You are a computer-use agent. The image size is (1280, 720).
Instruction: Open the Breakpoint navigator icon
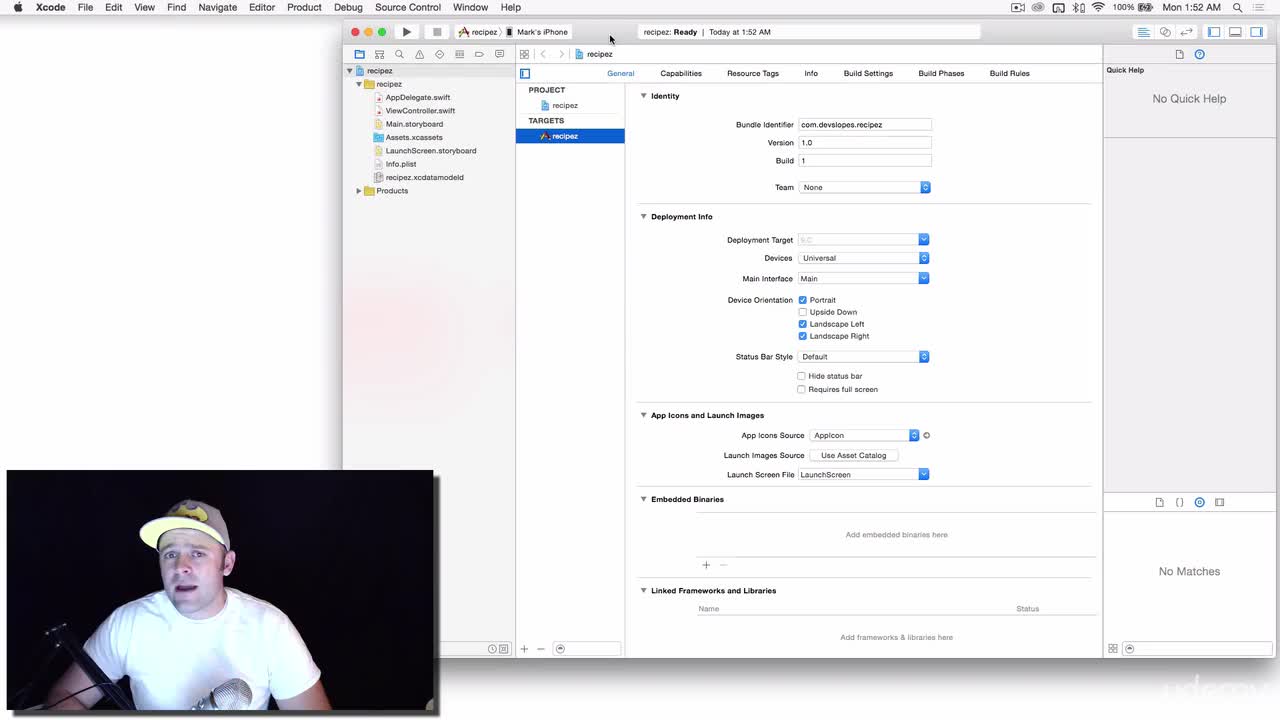tap(479, 54)
